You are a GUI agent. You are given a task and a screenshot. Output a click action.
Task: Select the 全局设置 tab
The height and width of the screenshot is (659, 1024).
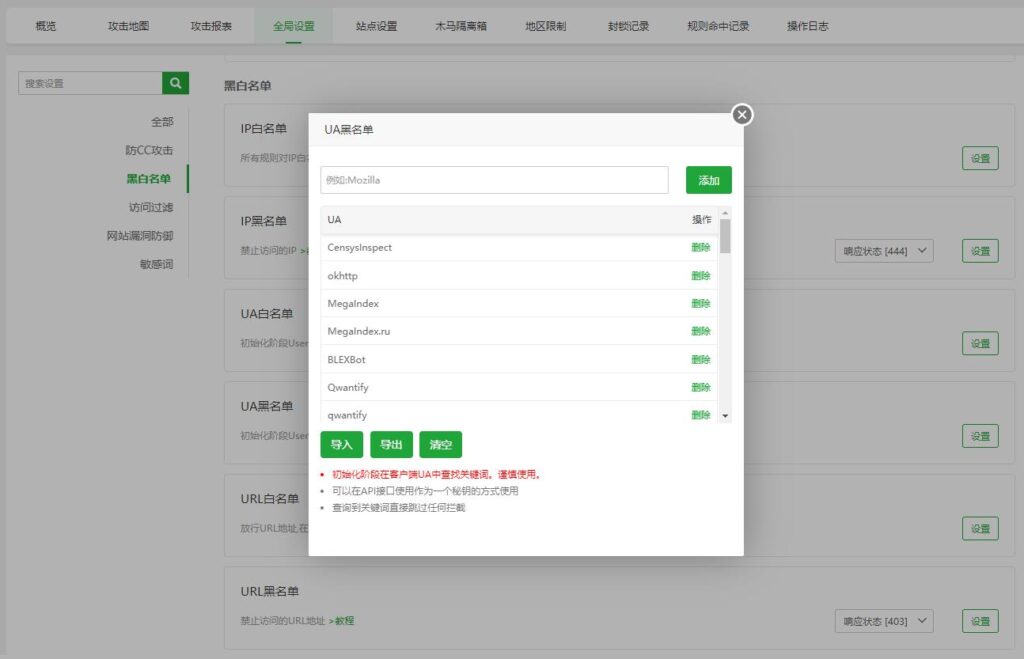point(294,26)
